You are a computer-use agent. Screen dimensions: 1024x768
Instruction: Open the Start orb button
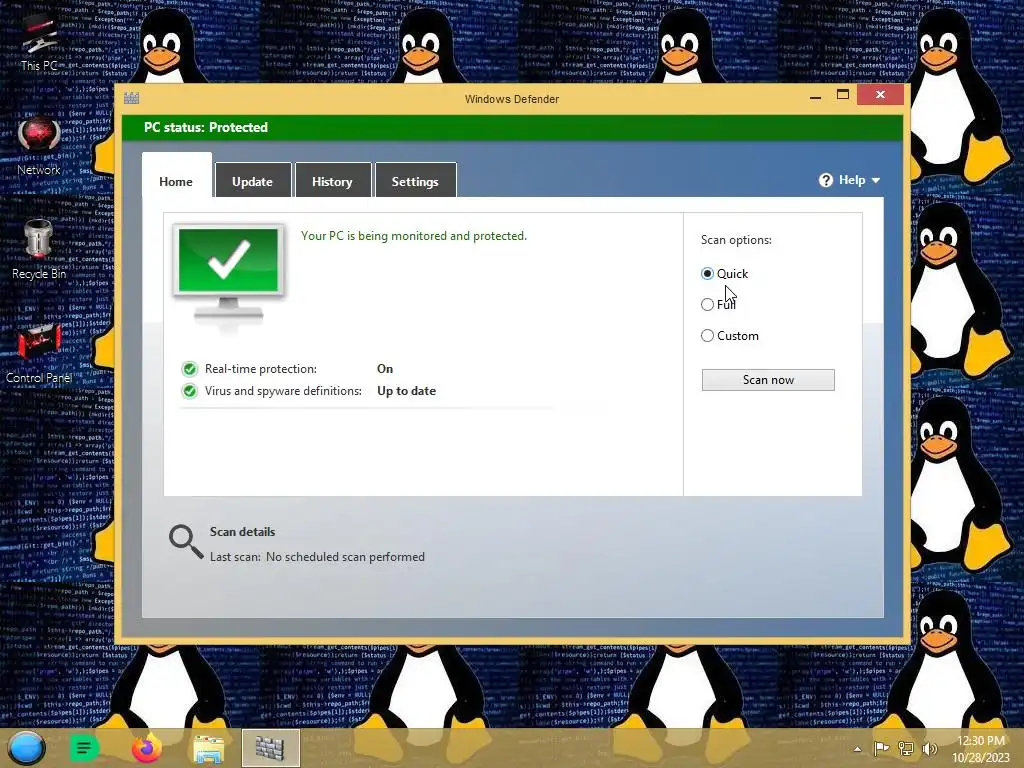point(27,748)
